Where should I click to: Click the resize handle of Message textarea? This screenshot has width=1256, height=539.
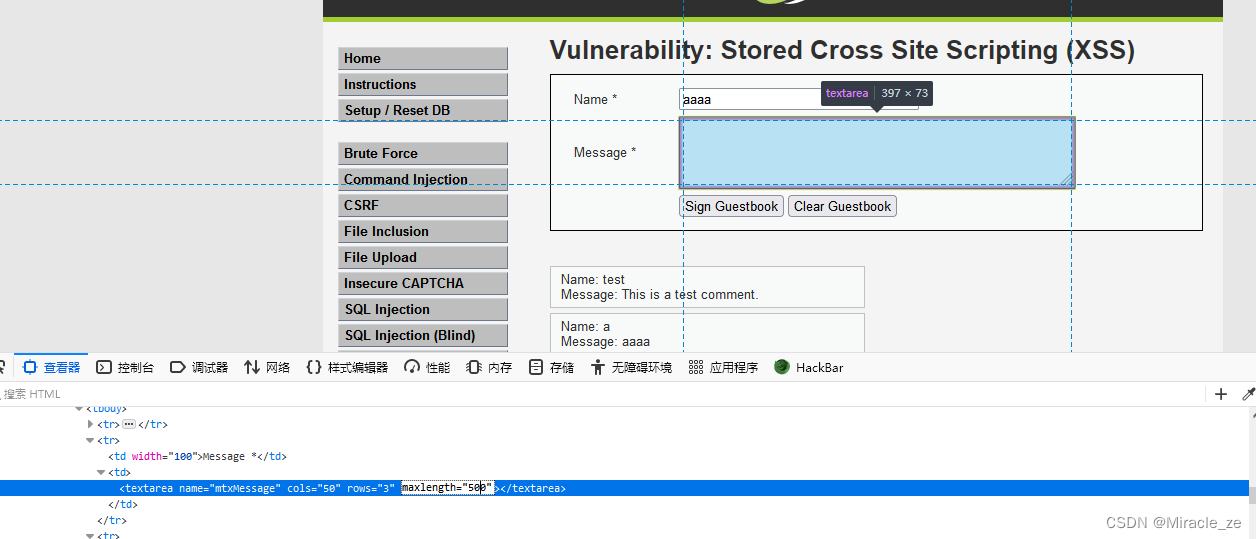point(1066,179)
